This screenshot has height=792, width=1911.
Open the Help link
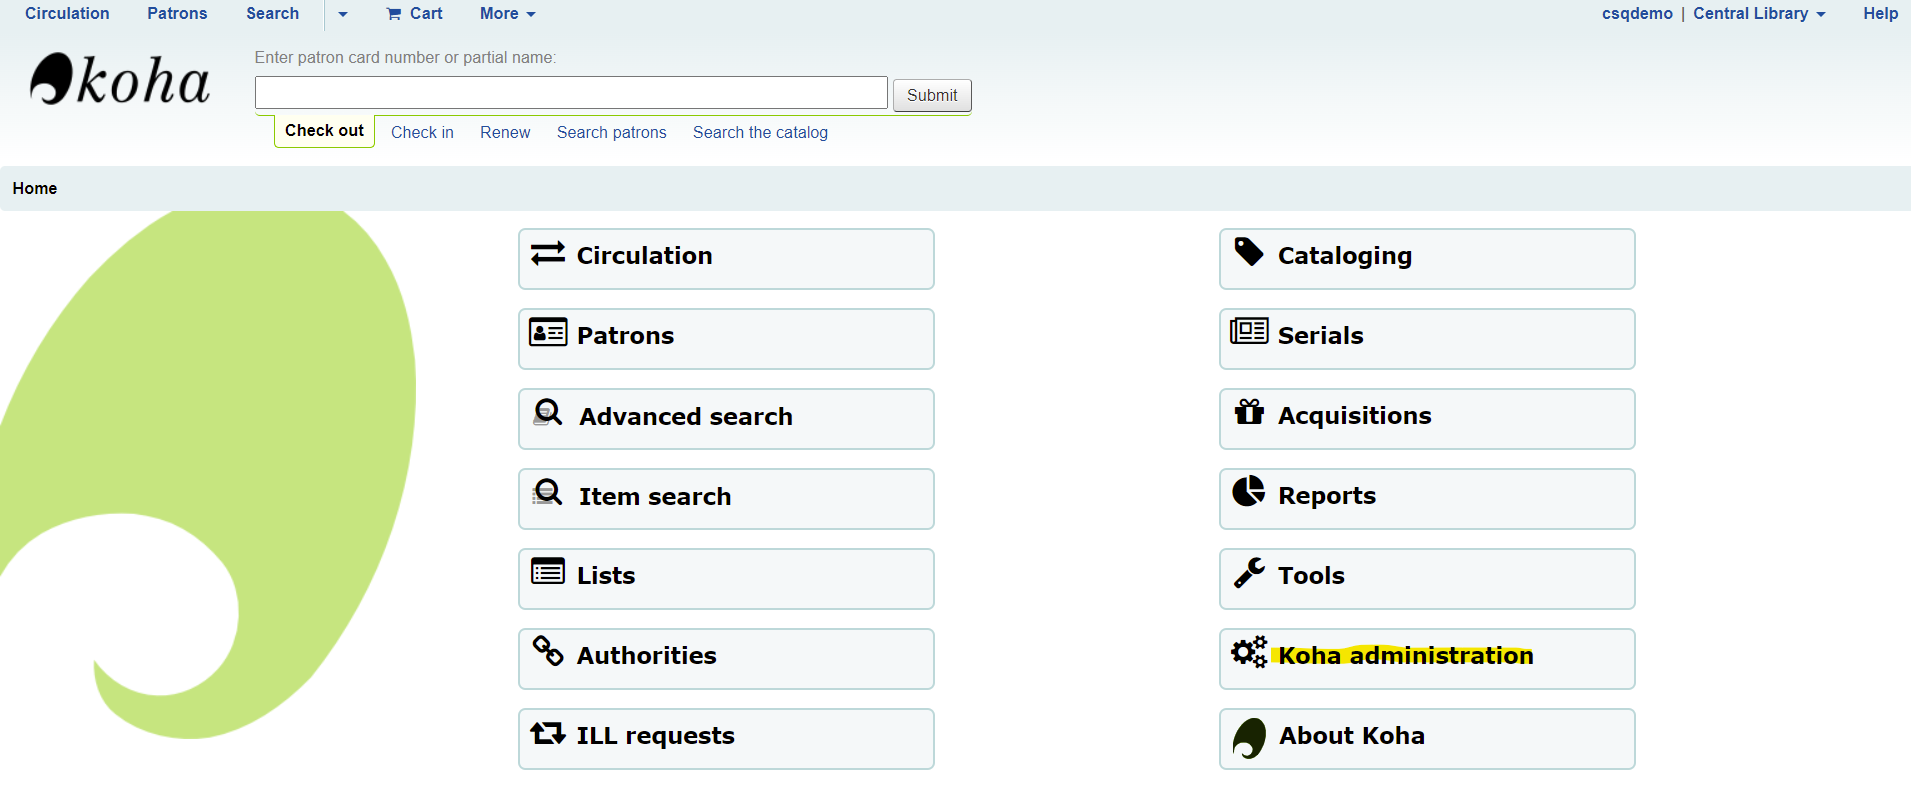[x=1880, y=14]
